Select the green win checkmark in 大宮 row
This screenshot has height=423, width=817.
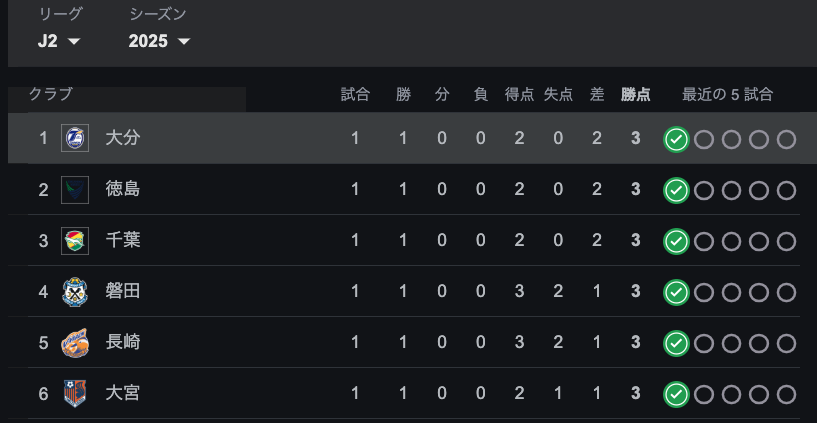(x=676, y=395)
